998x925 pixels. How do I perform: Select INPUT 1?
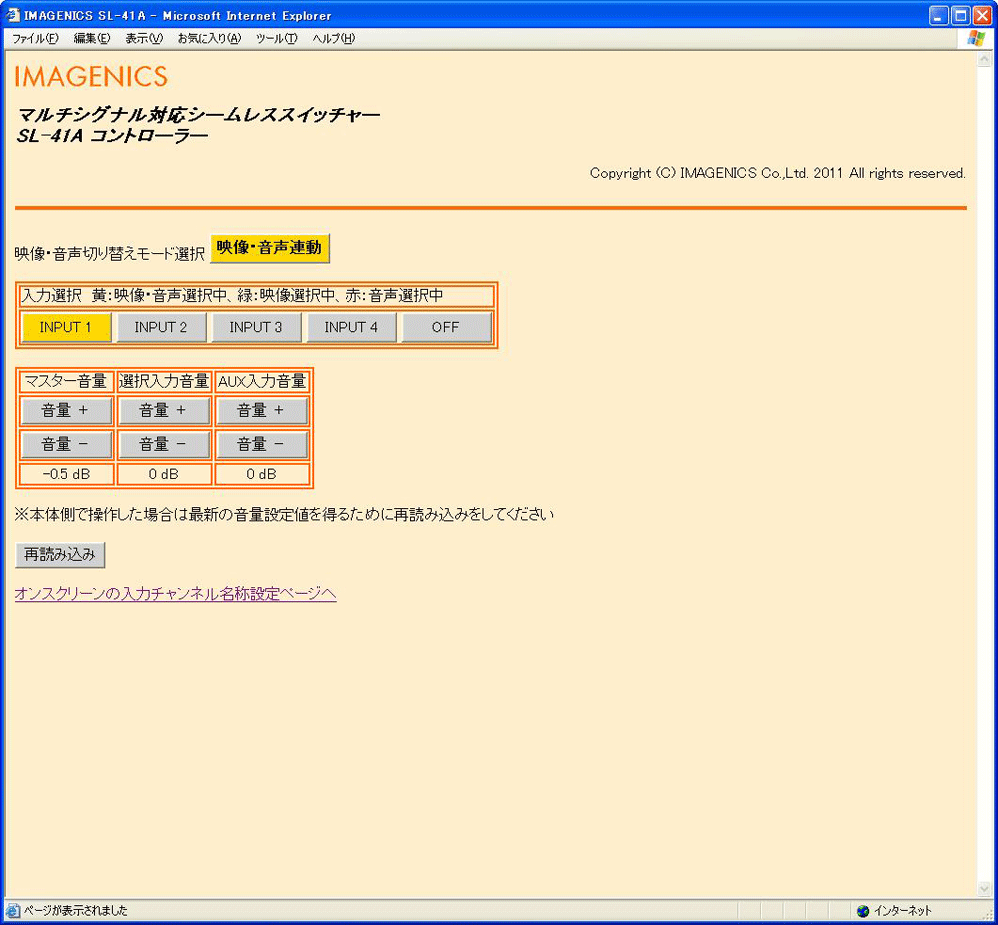pyautogui.click(x=66, y=327)
